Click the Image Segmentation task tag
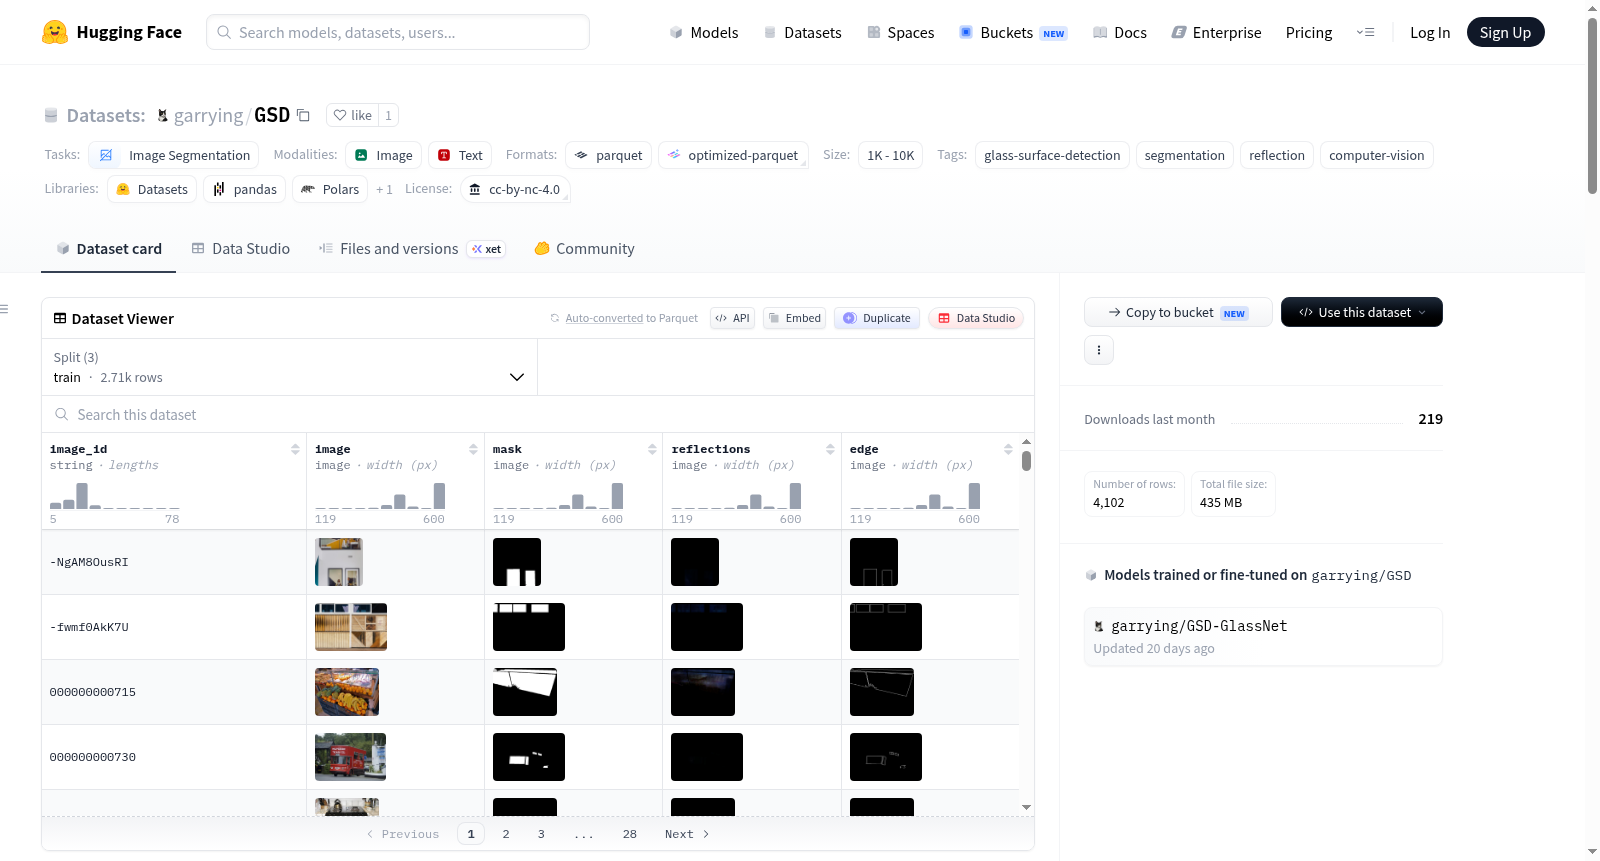Image resolution: width=1600 pixels, height=861 pixels. coord(174,155)
